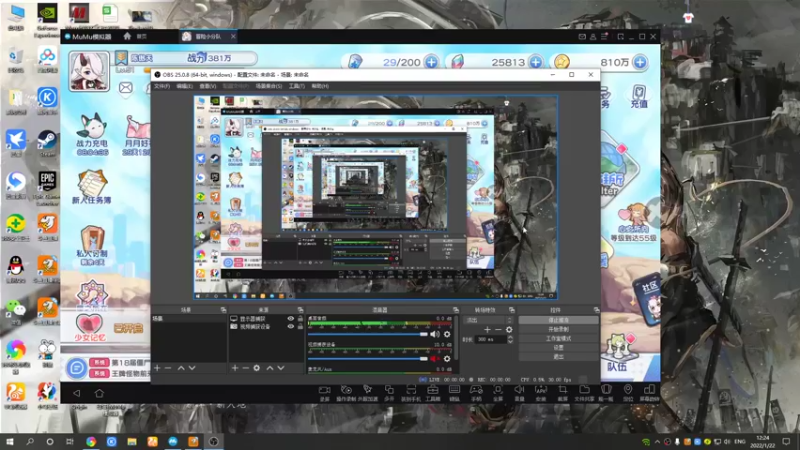Click MuMu 定位 location pin icon
This screenshot has width=800, height=450.
point(628,393)
